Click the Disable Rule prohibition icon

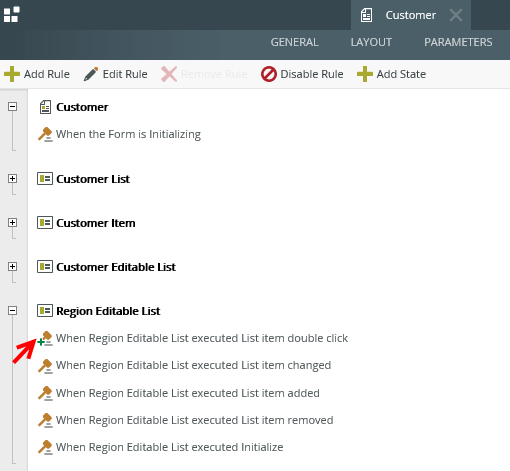tap(269, 74)
